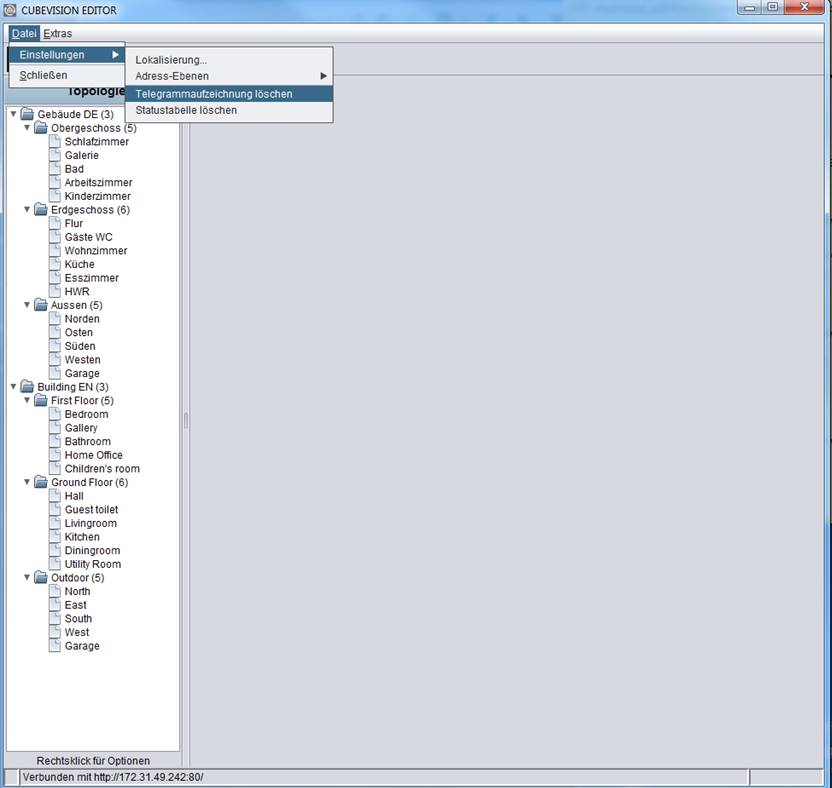Select the Schlafzimmer room in the tree

click(x=97, y=142)
